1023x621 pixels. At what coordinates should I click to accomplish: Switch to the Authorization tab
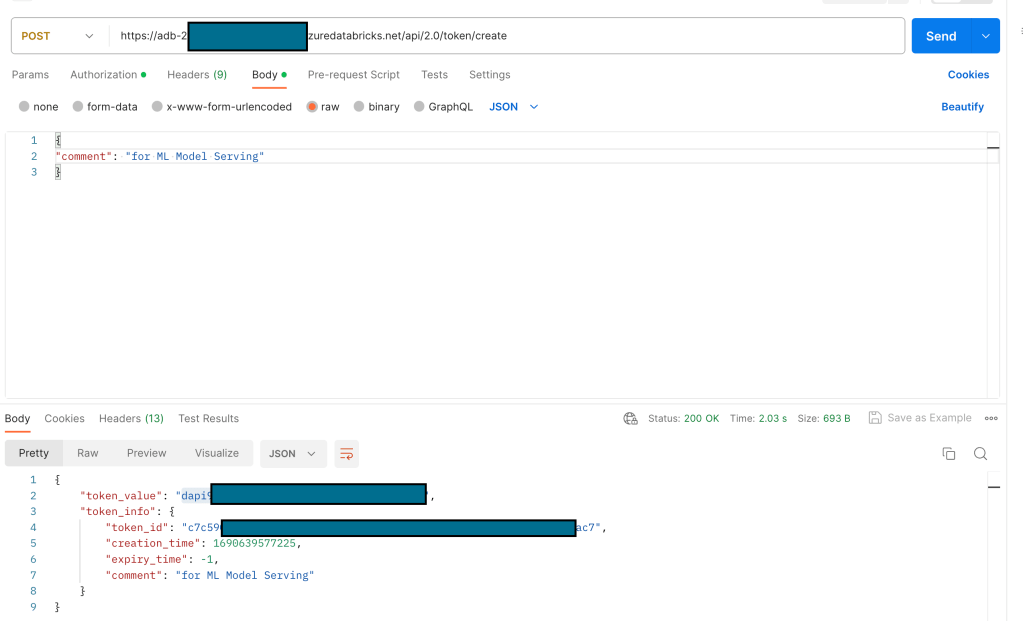(x=104, y=75)
